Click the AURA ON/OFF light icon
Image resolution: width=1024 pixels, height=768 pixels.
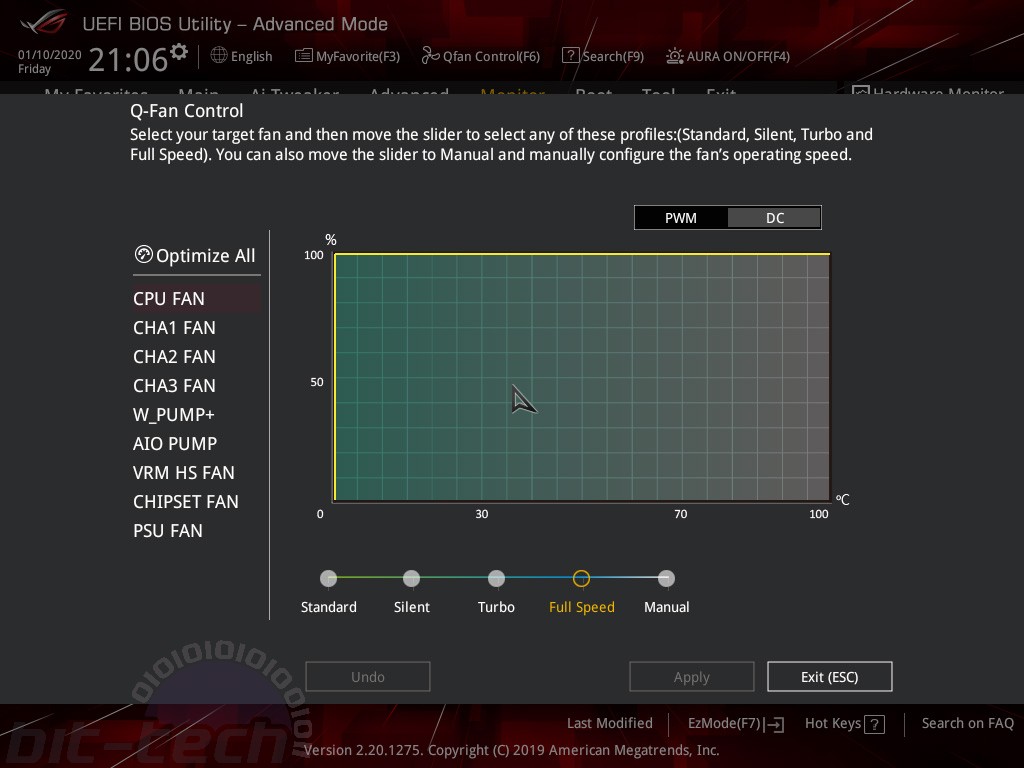pos(675,56)
